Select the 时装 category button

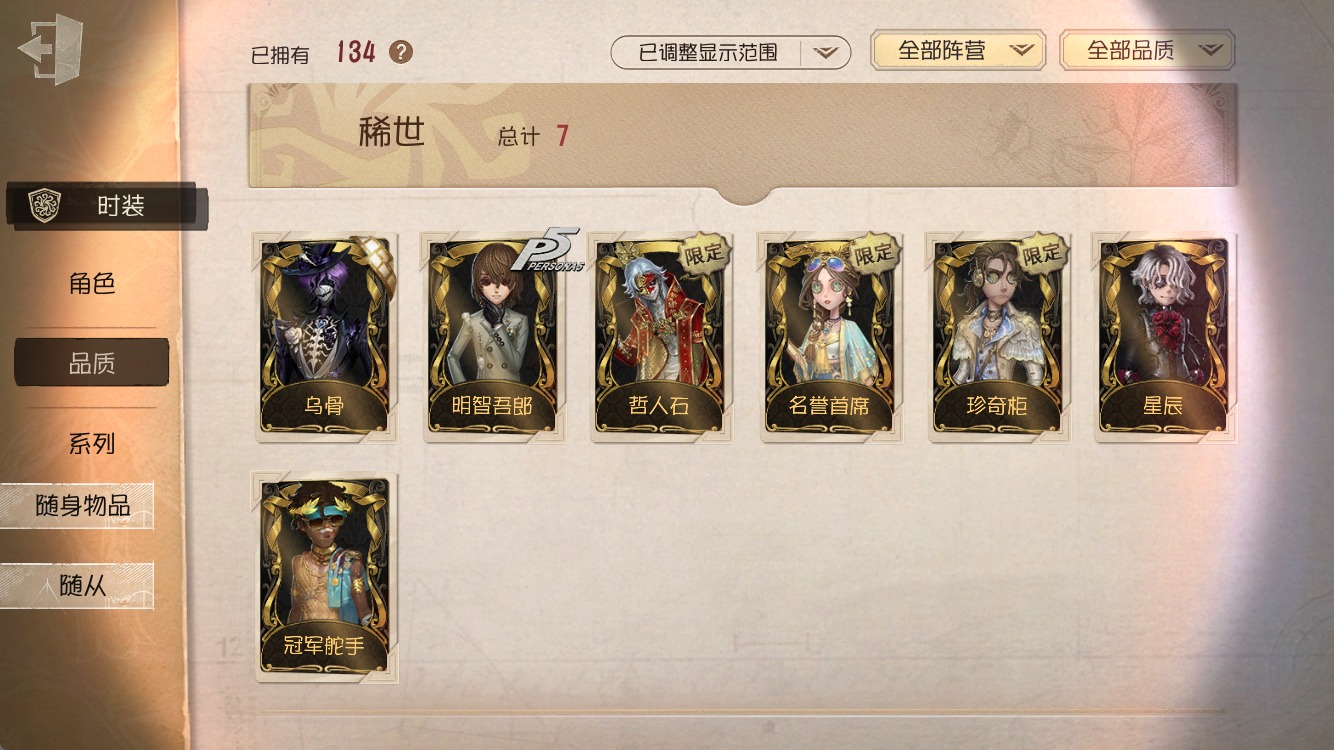pos(105,206)
